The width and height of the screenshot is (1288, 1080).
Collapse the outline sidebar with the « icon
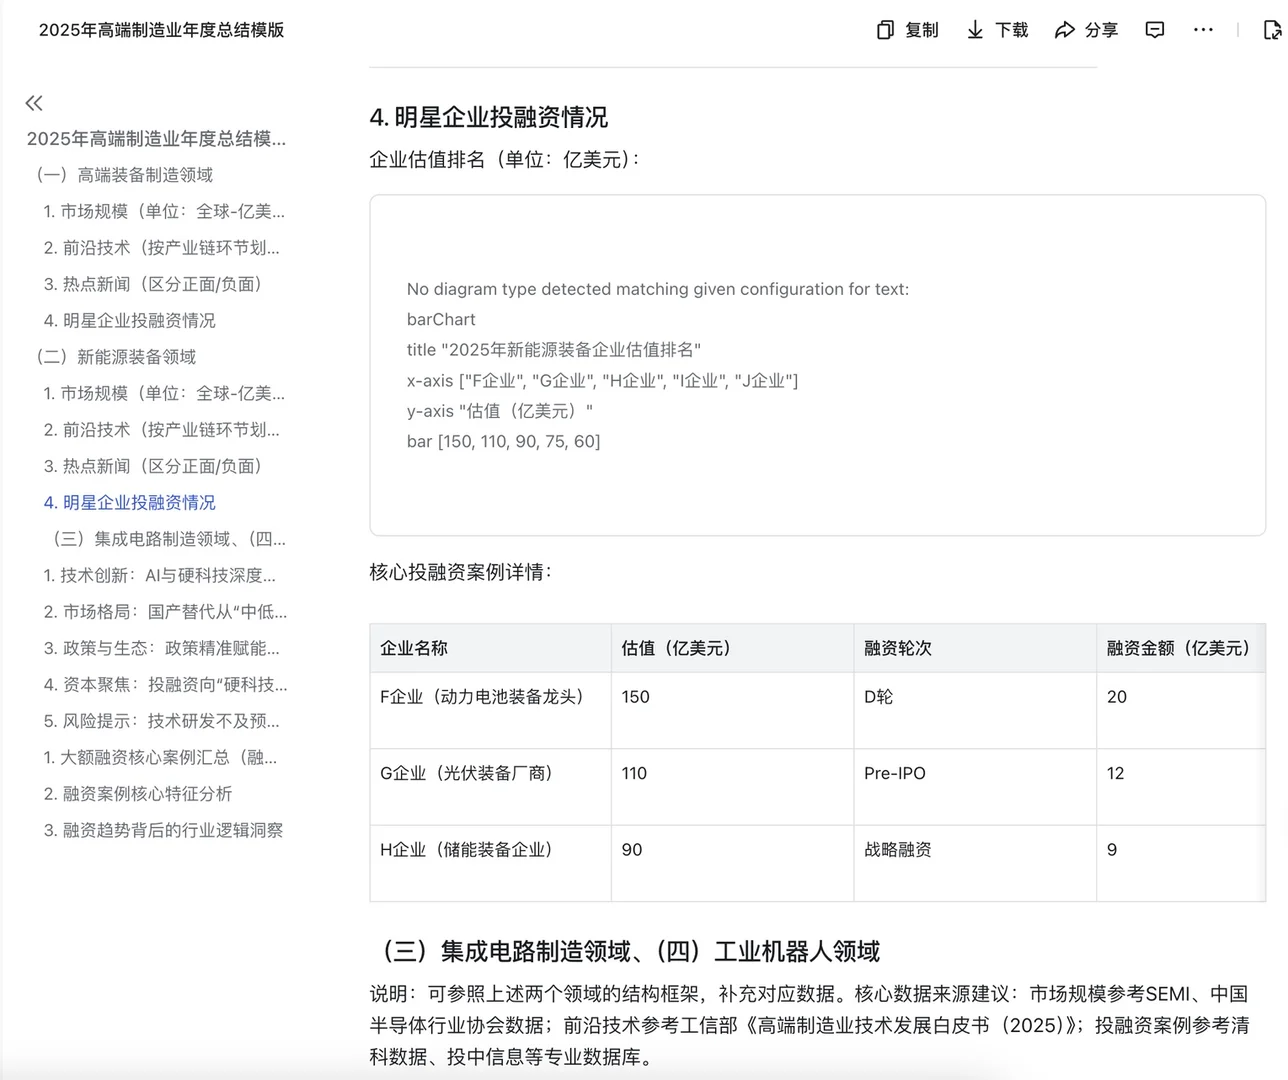tap(33, 102)
